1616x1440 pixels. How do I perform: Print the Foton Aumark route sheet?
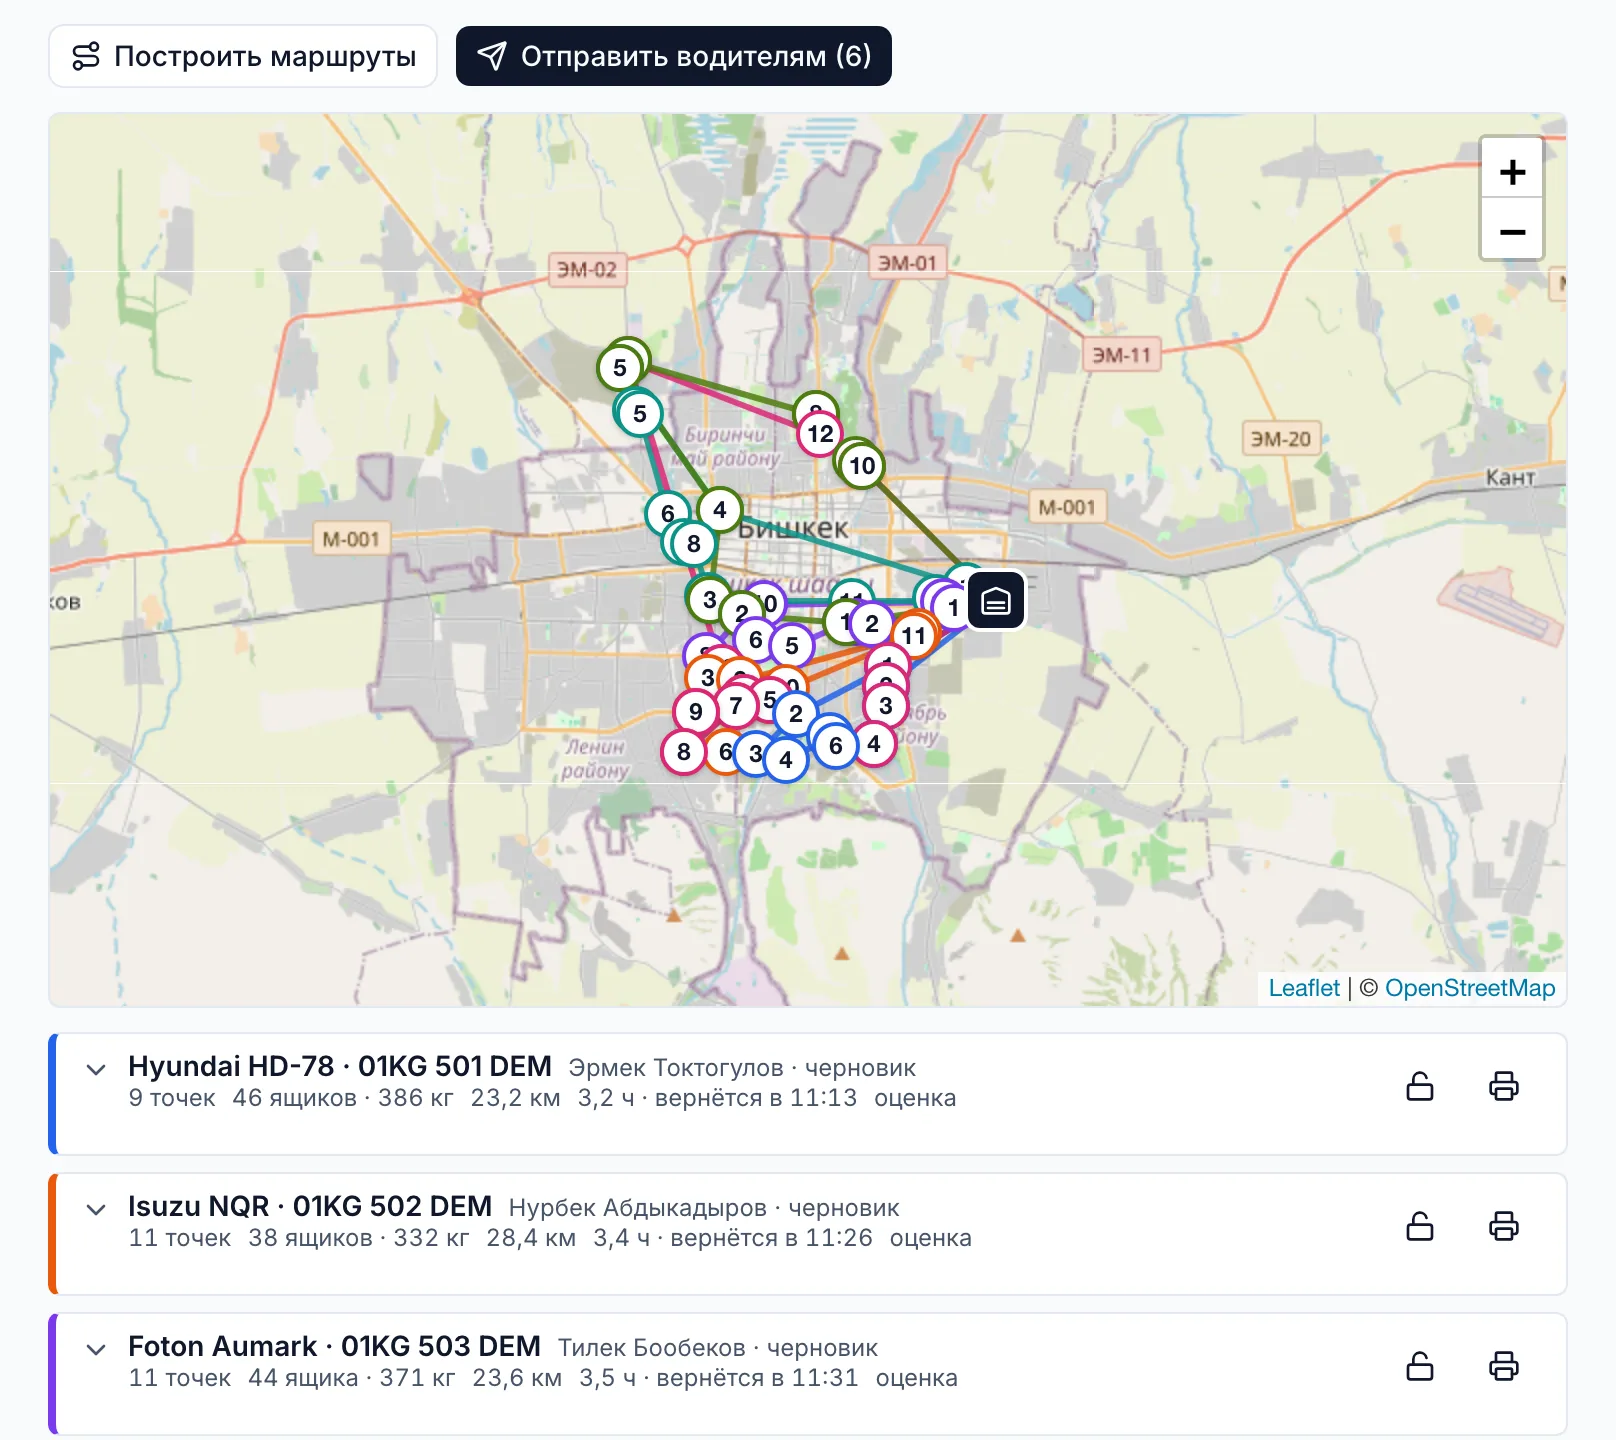point(1503,1366)
